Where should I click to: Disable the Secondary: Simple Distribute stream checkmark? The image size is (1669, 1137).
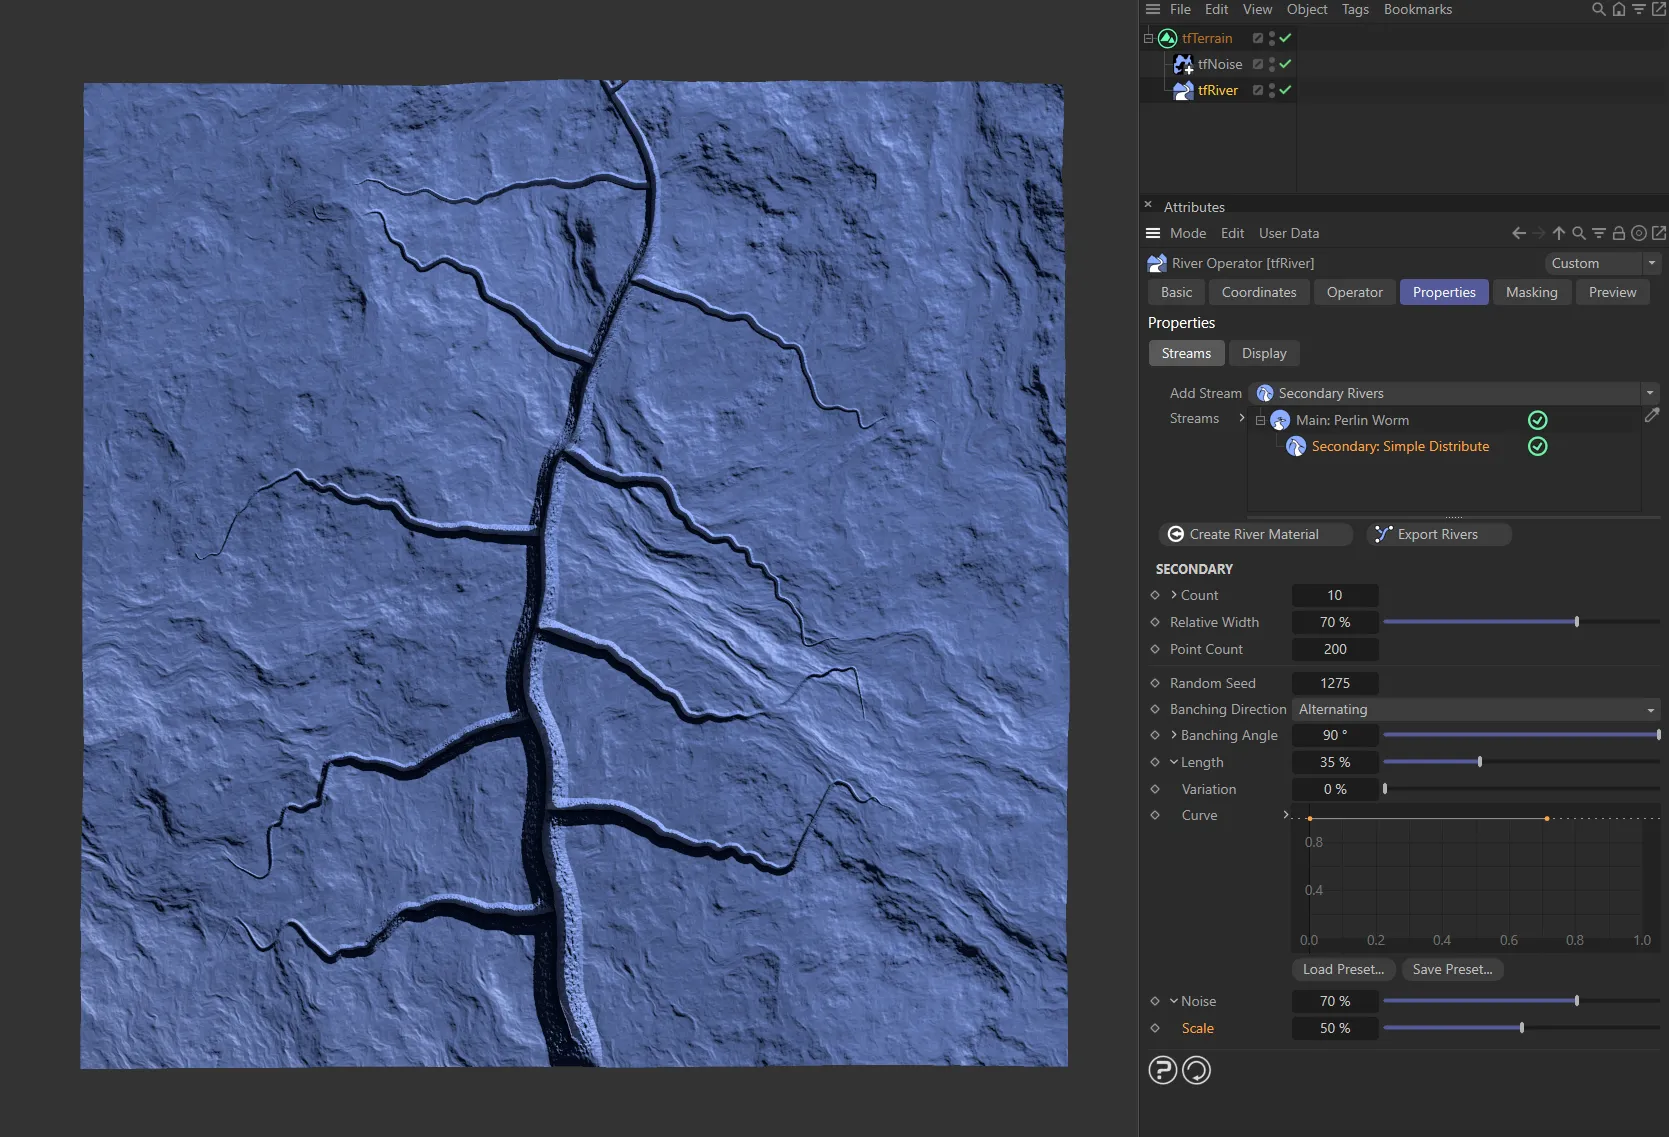click(x=1537, y=447)
